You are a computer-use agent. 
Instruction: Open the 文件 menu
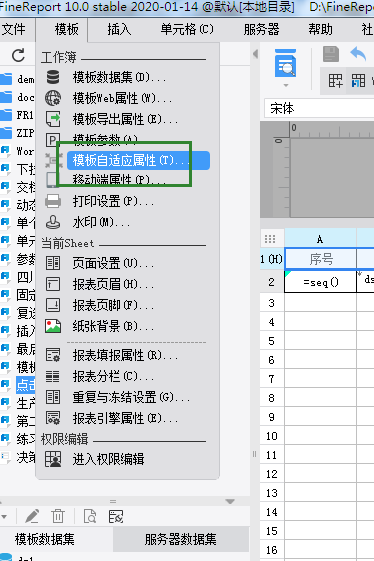click(14, 29)
